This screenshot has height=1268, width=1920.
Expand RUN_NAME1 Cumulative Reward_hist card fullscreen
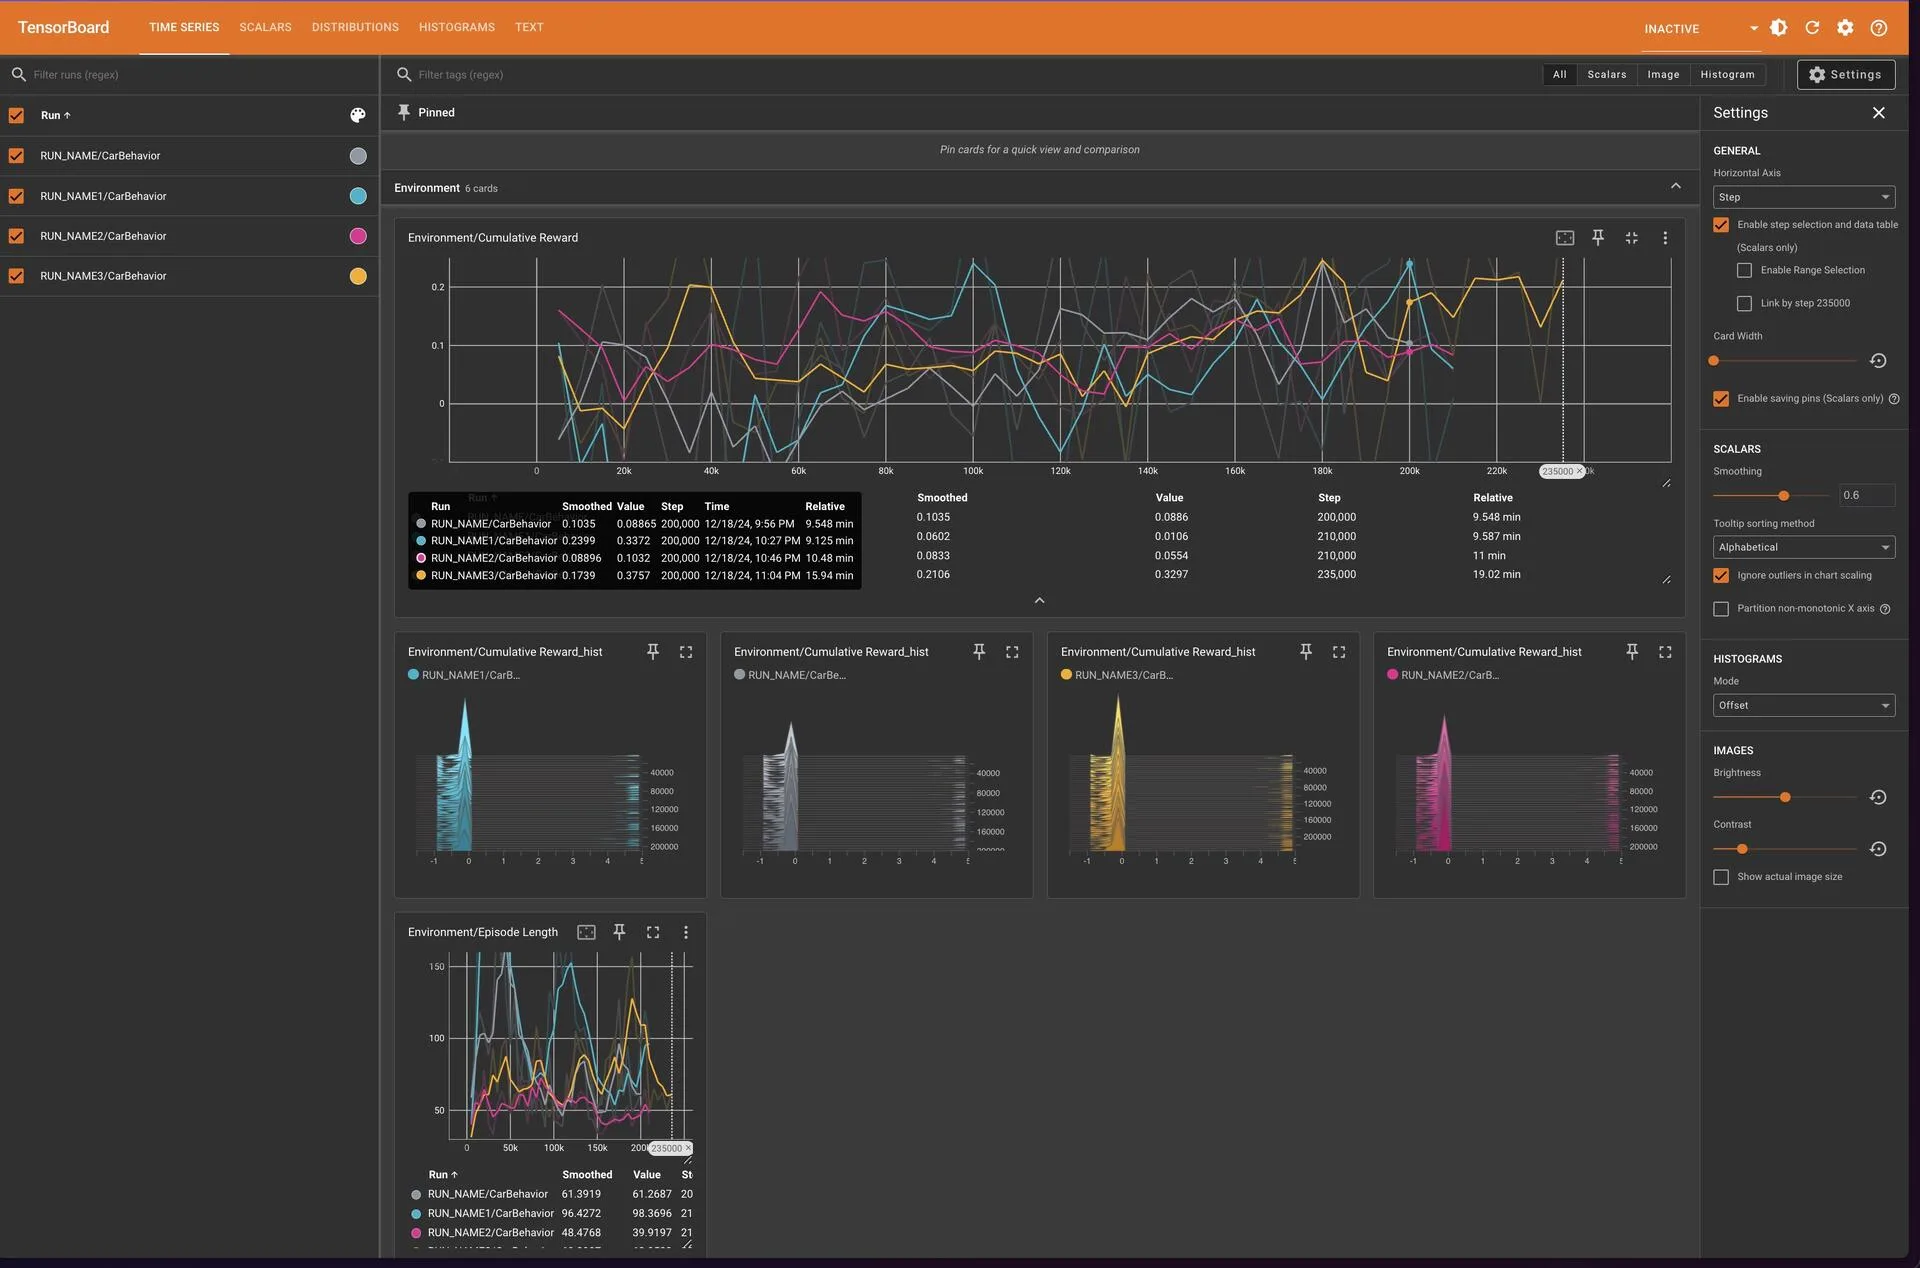click(686, 652)
